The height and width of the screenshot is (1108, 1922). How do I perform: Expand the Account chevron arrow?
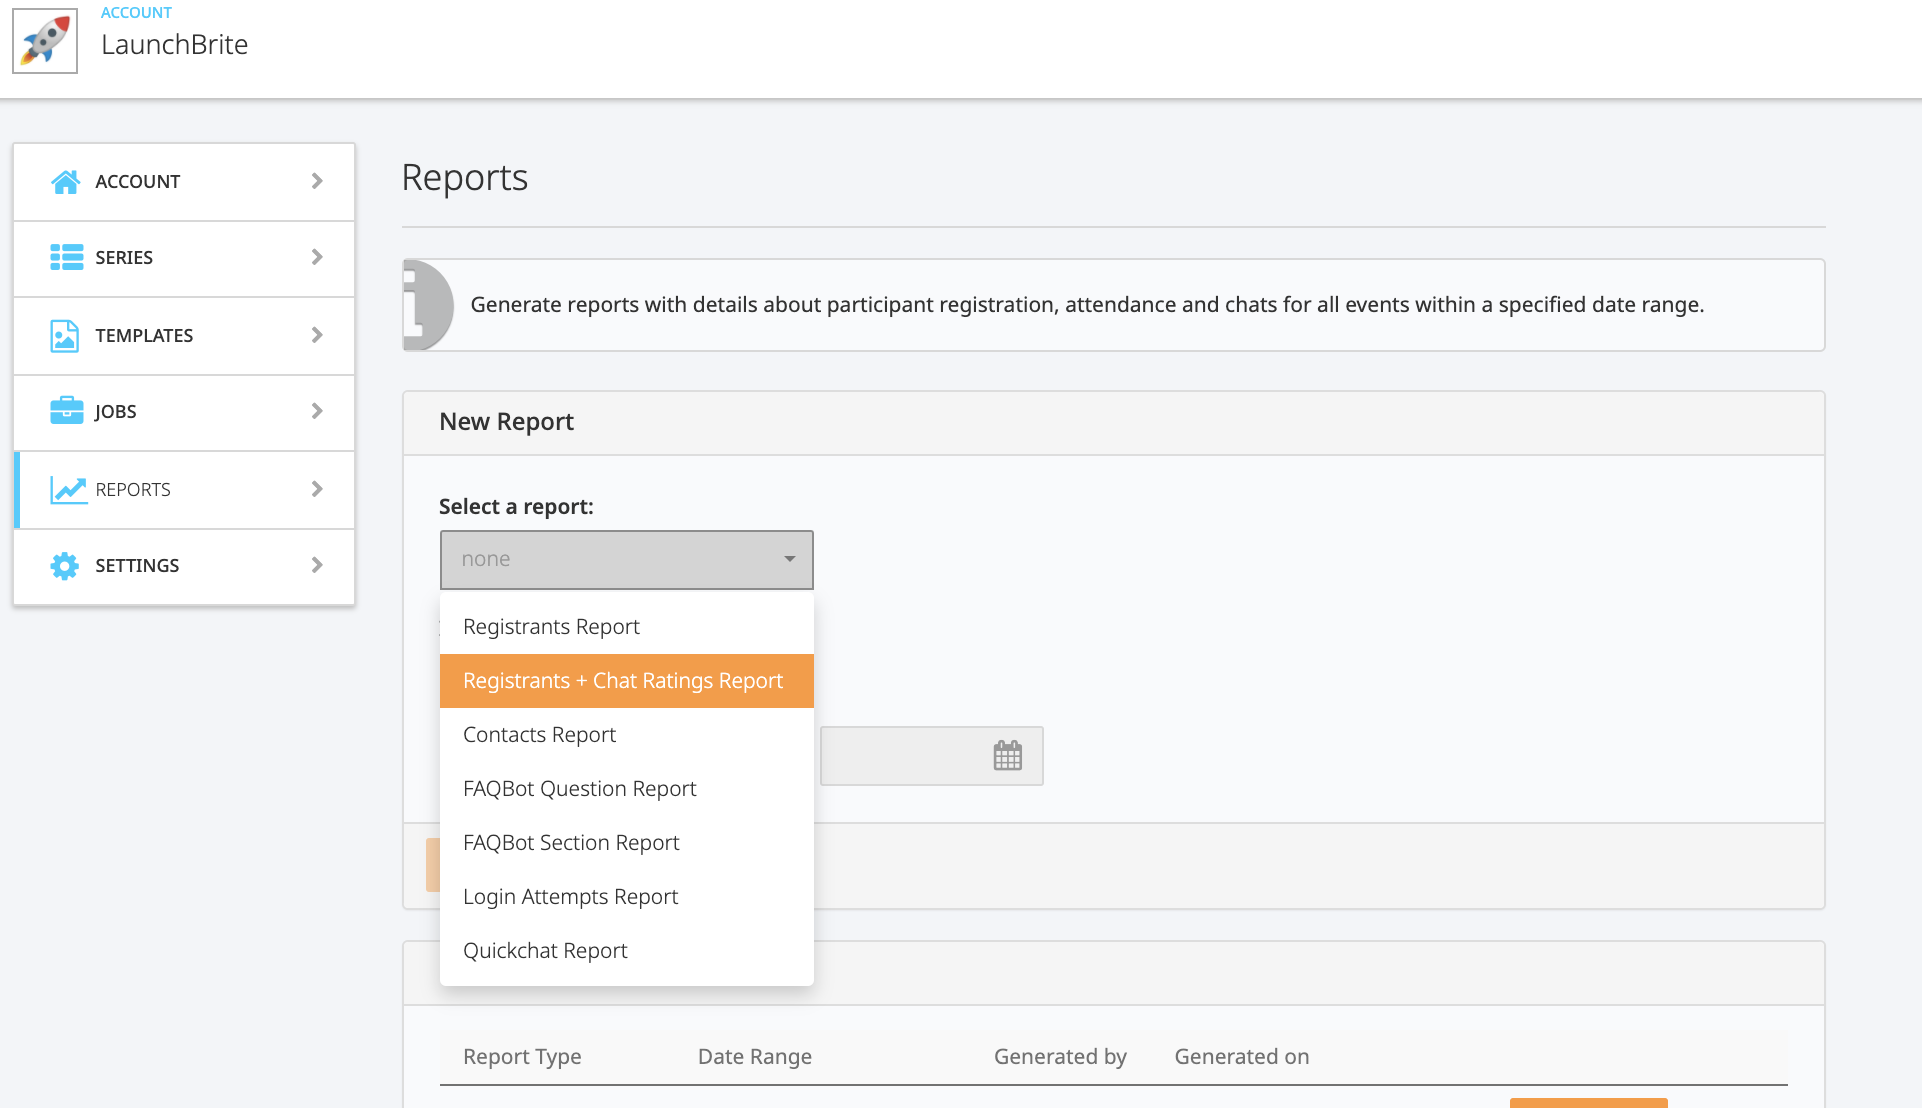pyautogui.click(x=317, y=181)
